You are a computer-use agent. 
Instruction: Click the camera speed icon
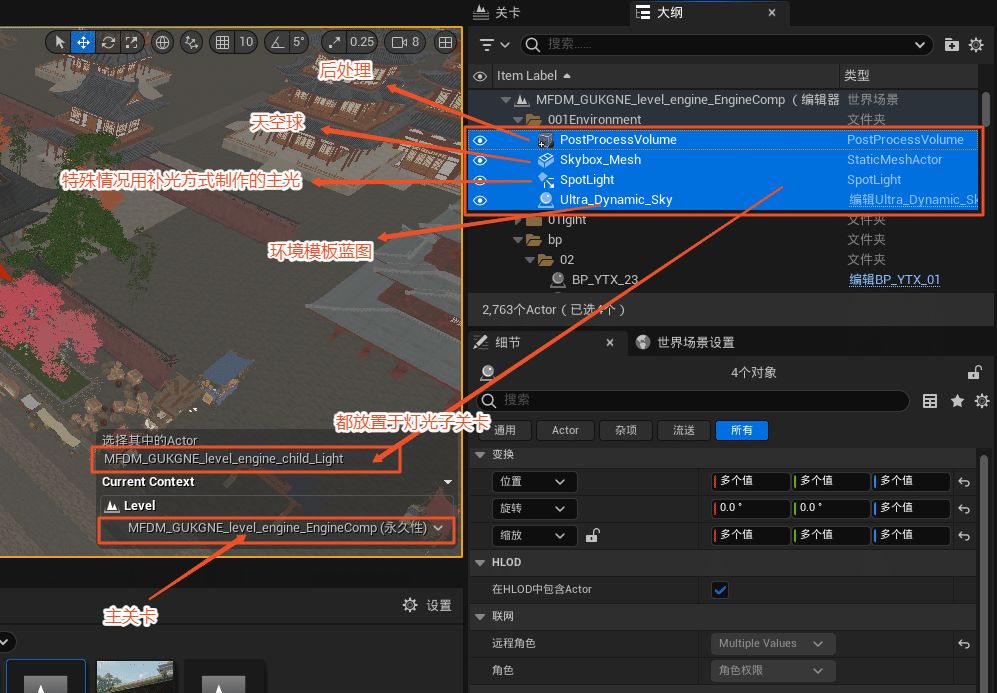click(400, 42)
